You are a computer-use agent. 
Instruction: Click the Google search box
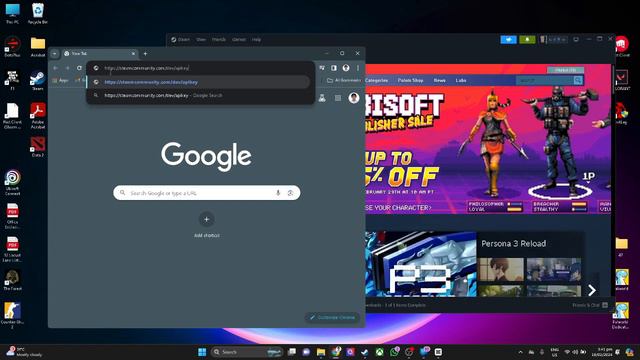(x=207, y=193)
